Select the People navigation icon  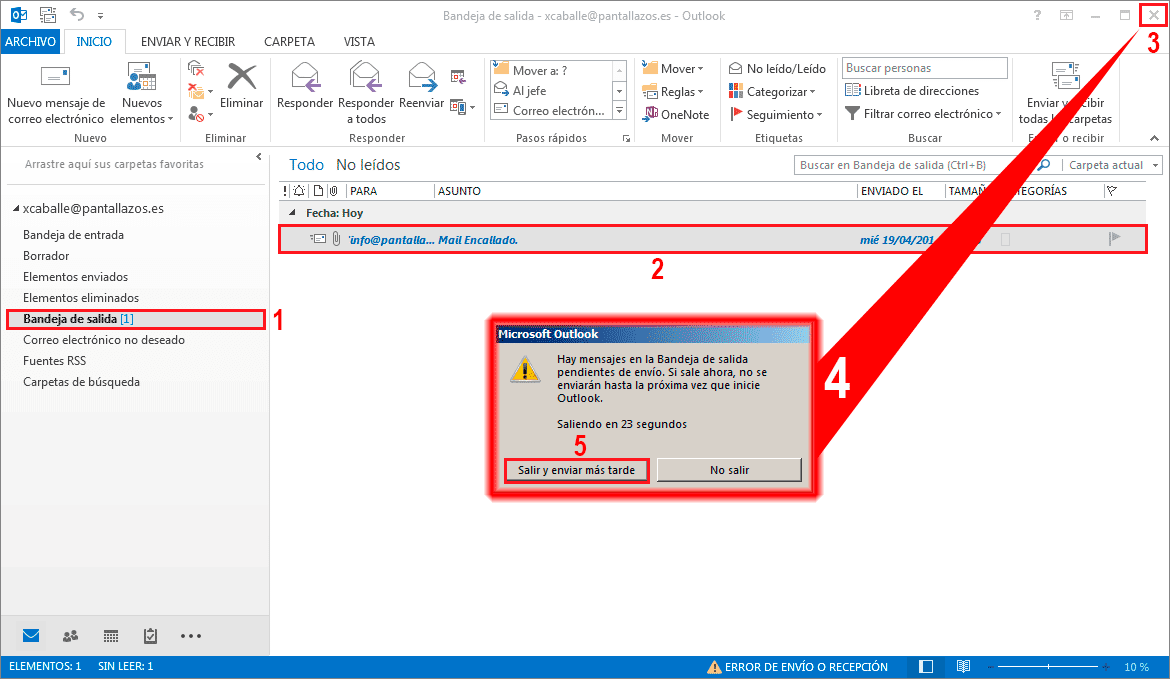tap(70, 636)
